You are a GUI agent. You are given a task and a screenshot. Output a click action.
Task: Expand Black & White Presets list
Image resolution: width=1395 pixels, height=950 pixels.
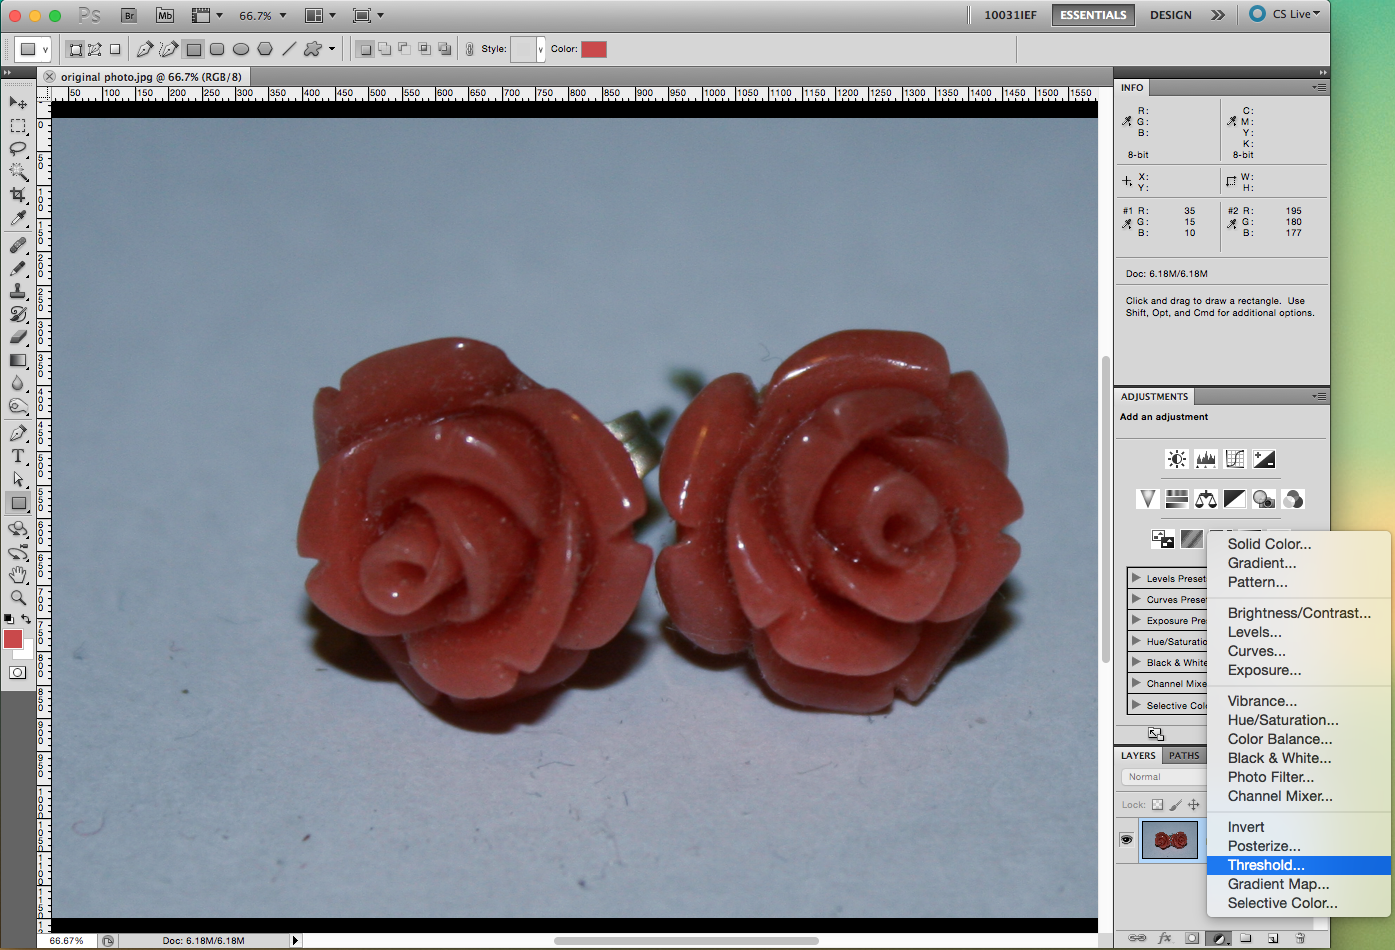pos(1136,662)
